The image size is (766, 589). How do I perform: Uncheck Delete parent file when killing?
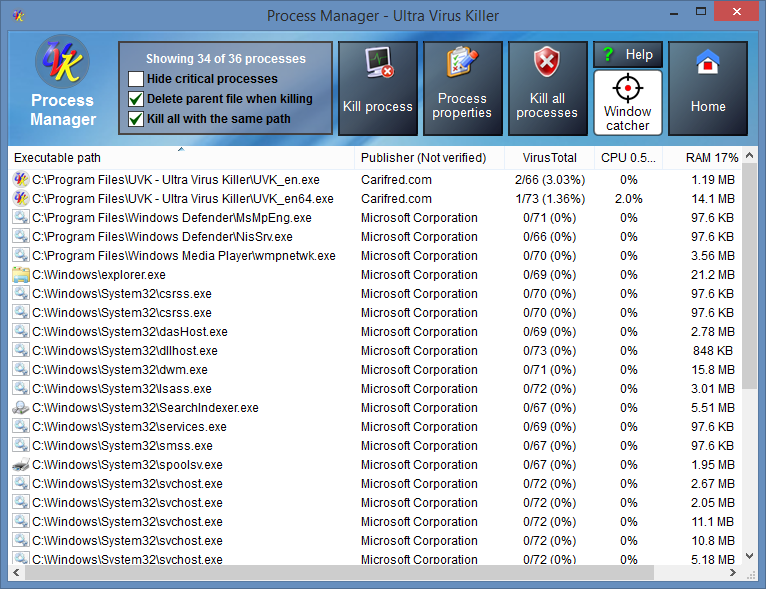pos(136,99)
